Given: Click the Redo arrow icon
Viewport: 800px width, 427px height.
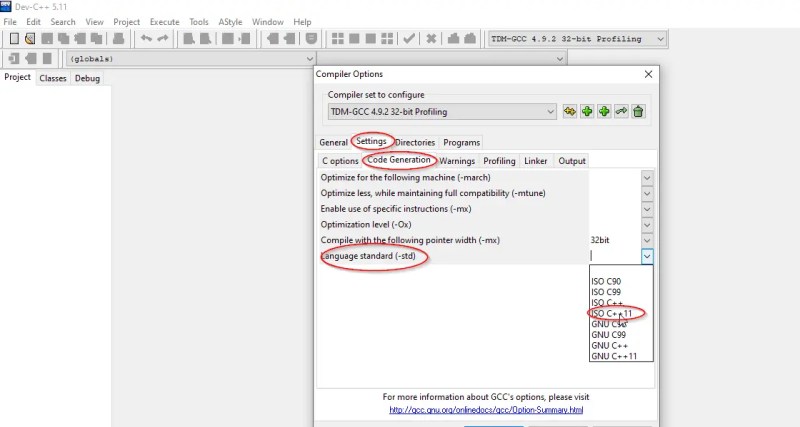Looking at the screenshot, I should (x=163, y=39).
